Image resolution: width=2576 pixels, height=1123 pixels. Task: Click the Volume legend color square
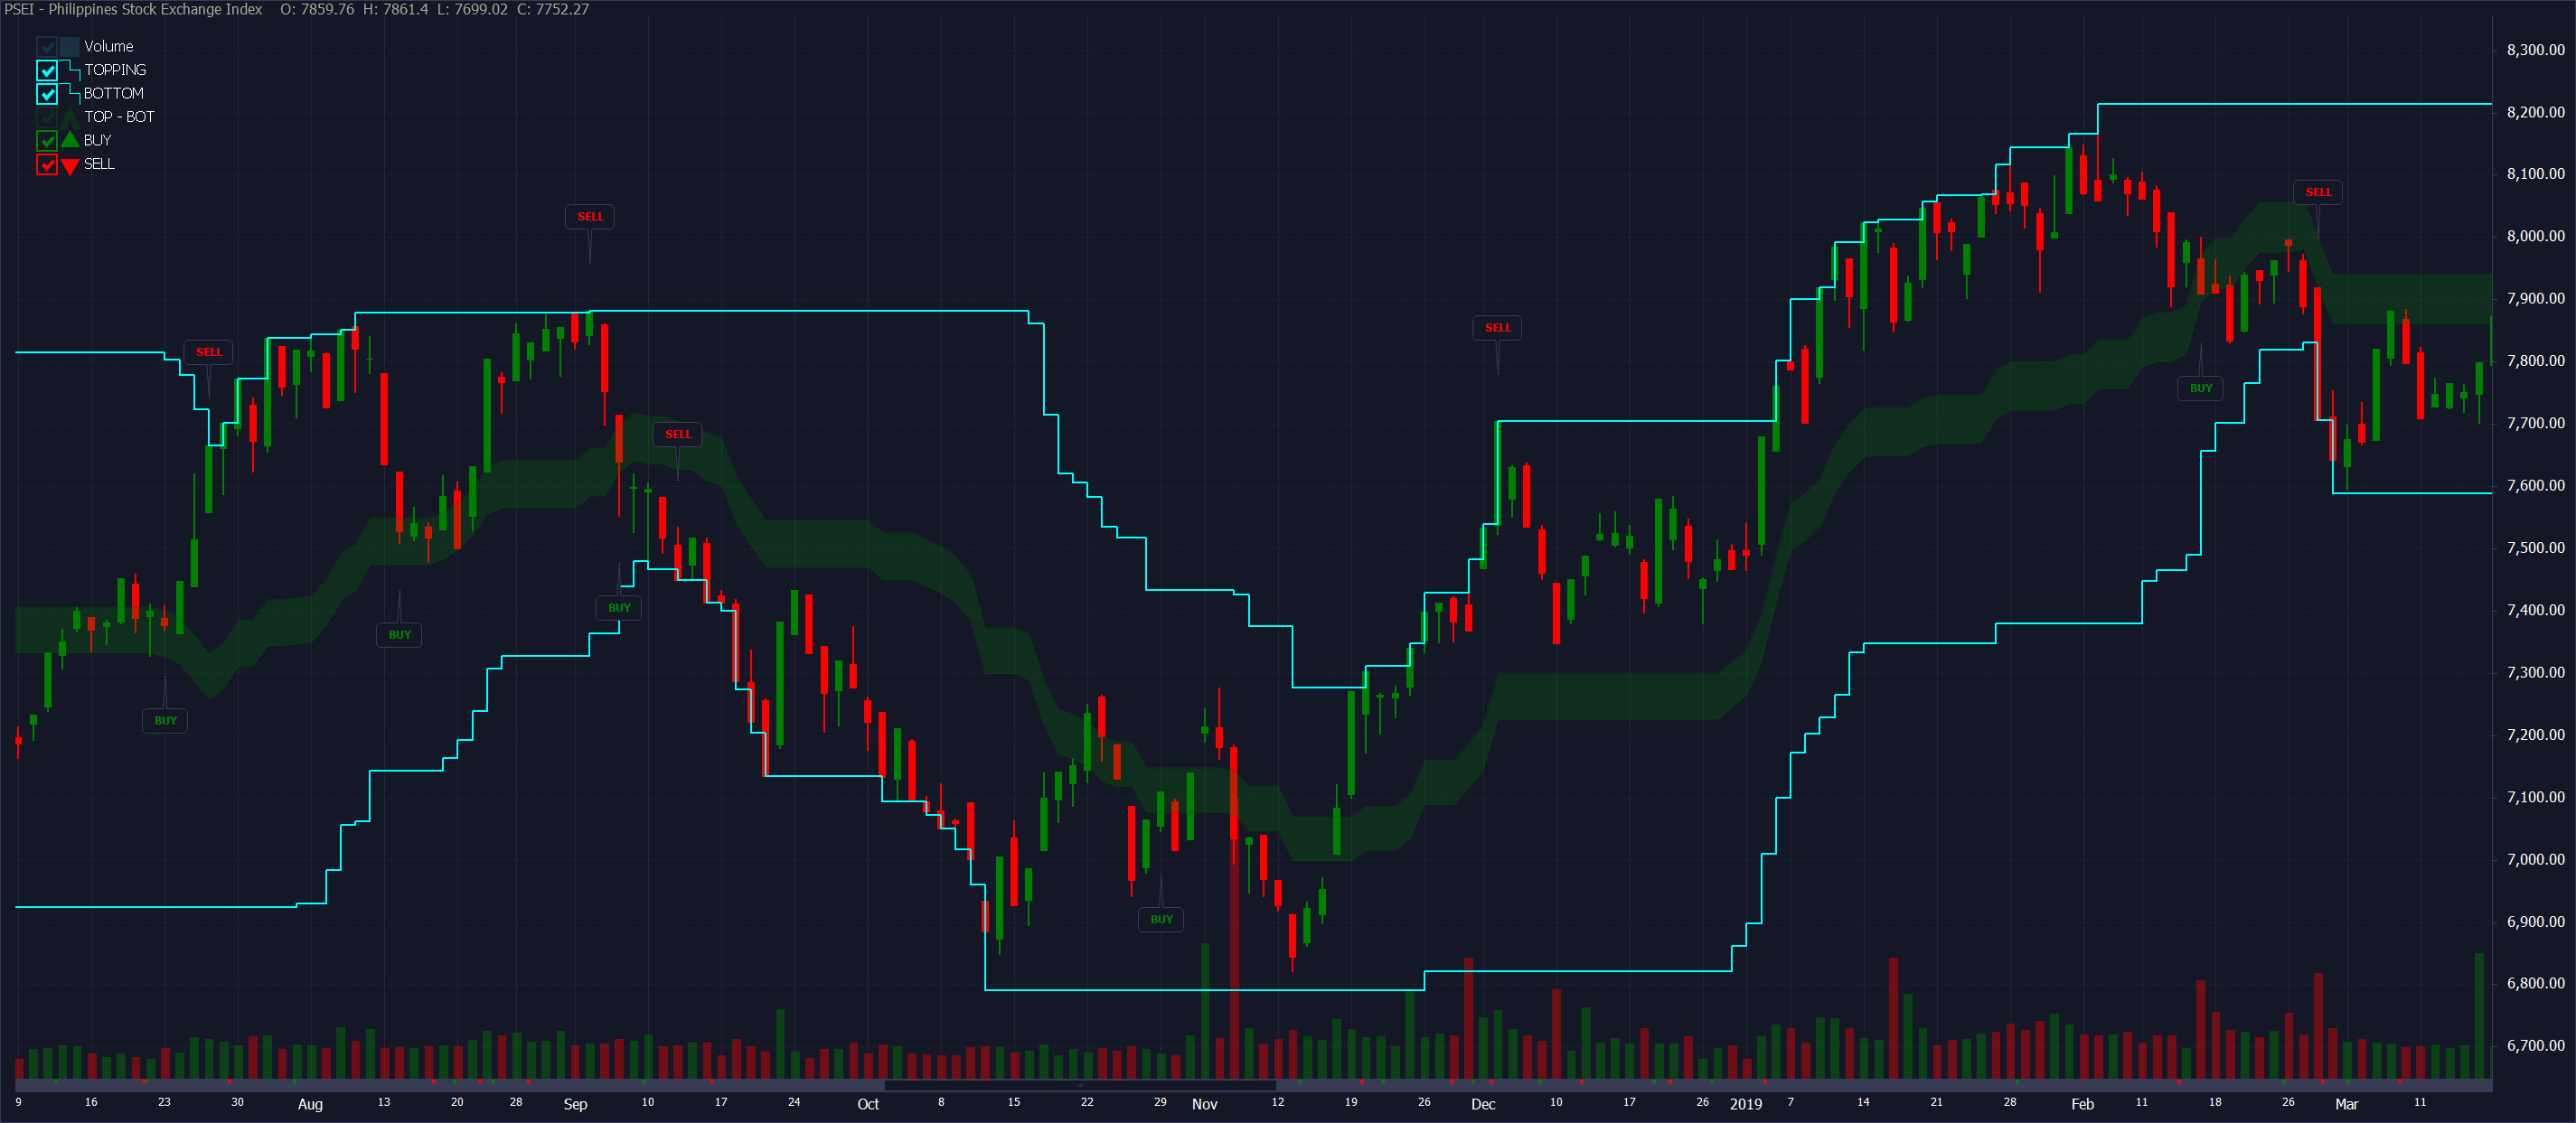click(x=69, y=47)
